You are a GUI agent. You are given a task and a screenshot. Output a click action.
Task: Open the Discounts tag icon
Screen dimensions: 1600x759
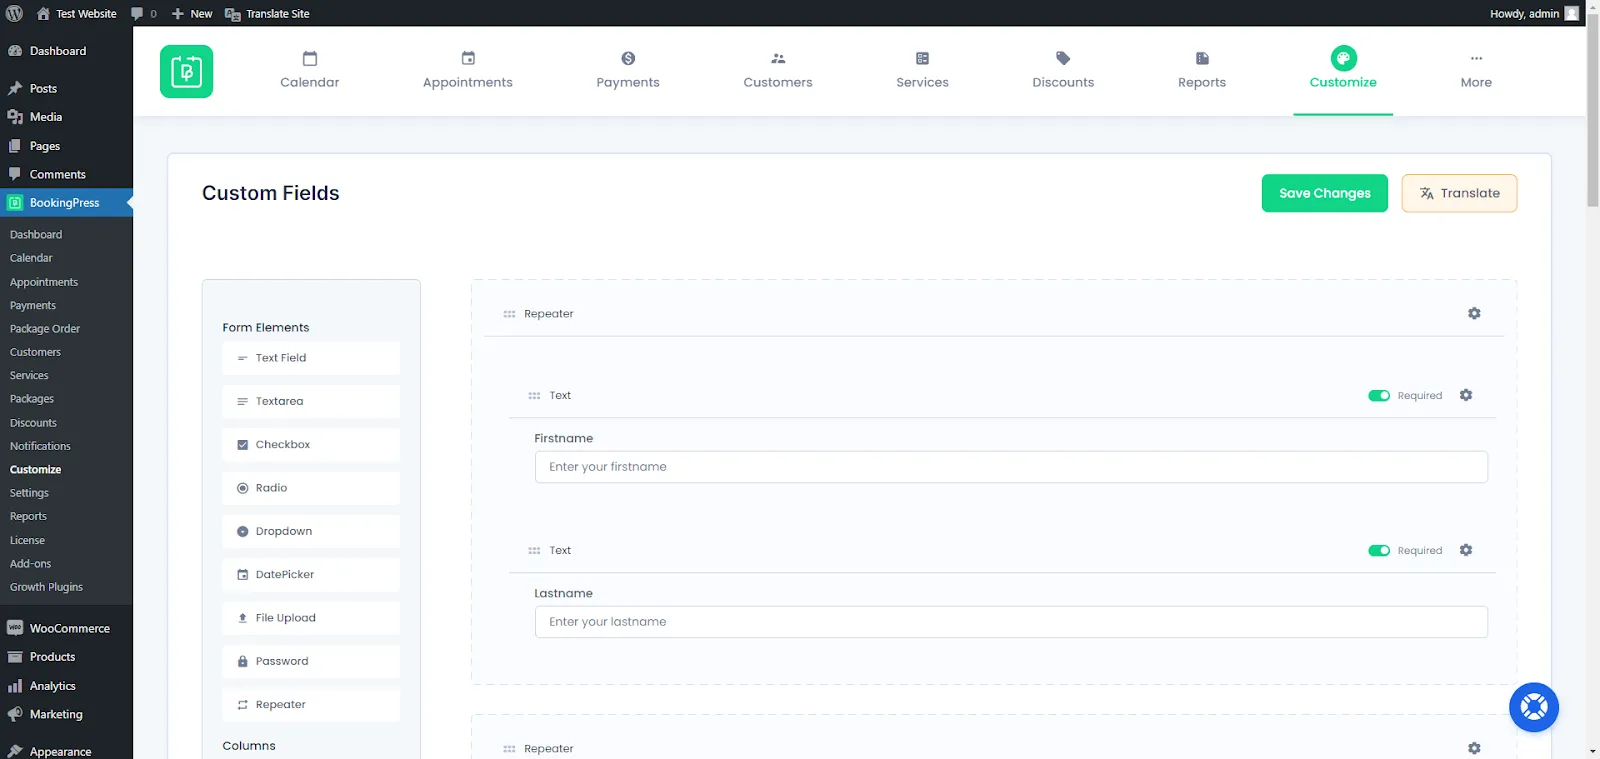tap(1063, 58)
